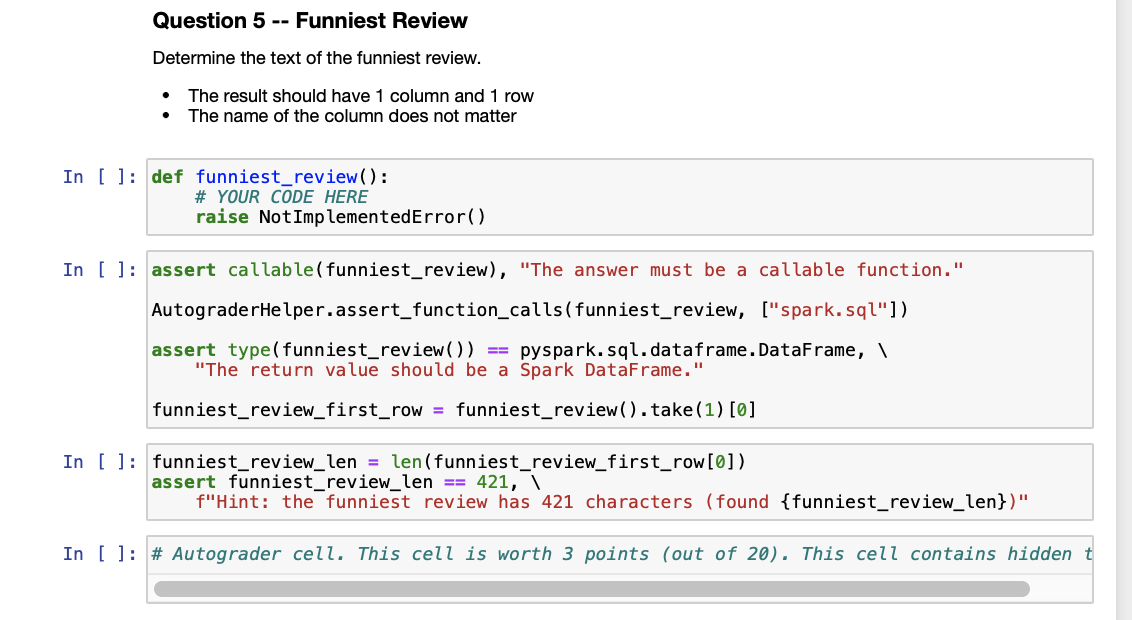Click the Question 5 -- Funniest Review heading
The height and width of the screenshot is (620, 1132).
coord(310,20)
